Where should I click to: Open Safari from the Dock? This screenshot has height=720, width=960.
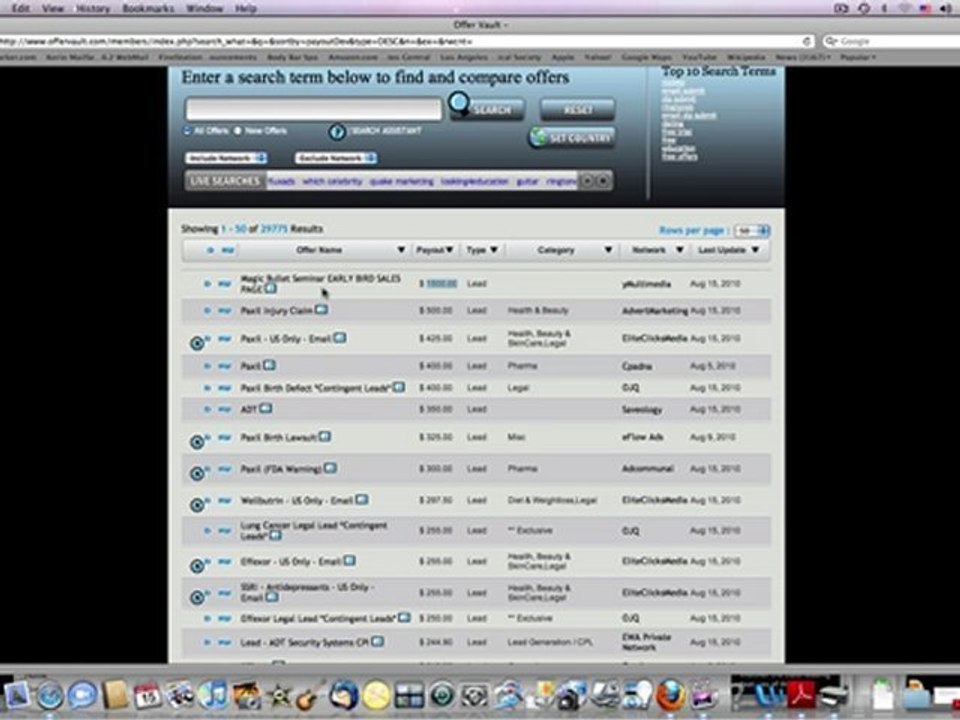[x=50, y=695]
